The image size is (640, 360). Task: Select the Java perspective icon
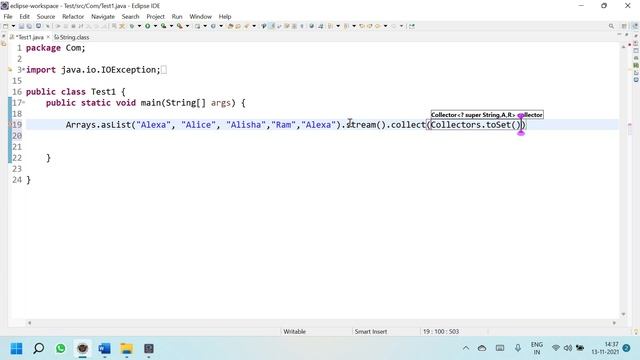635,26
